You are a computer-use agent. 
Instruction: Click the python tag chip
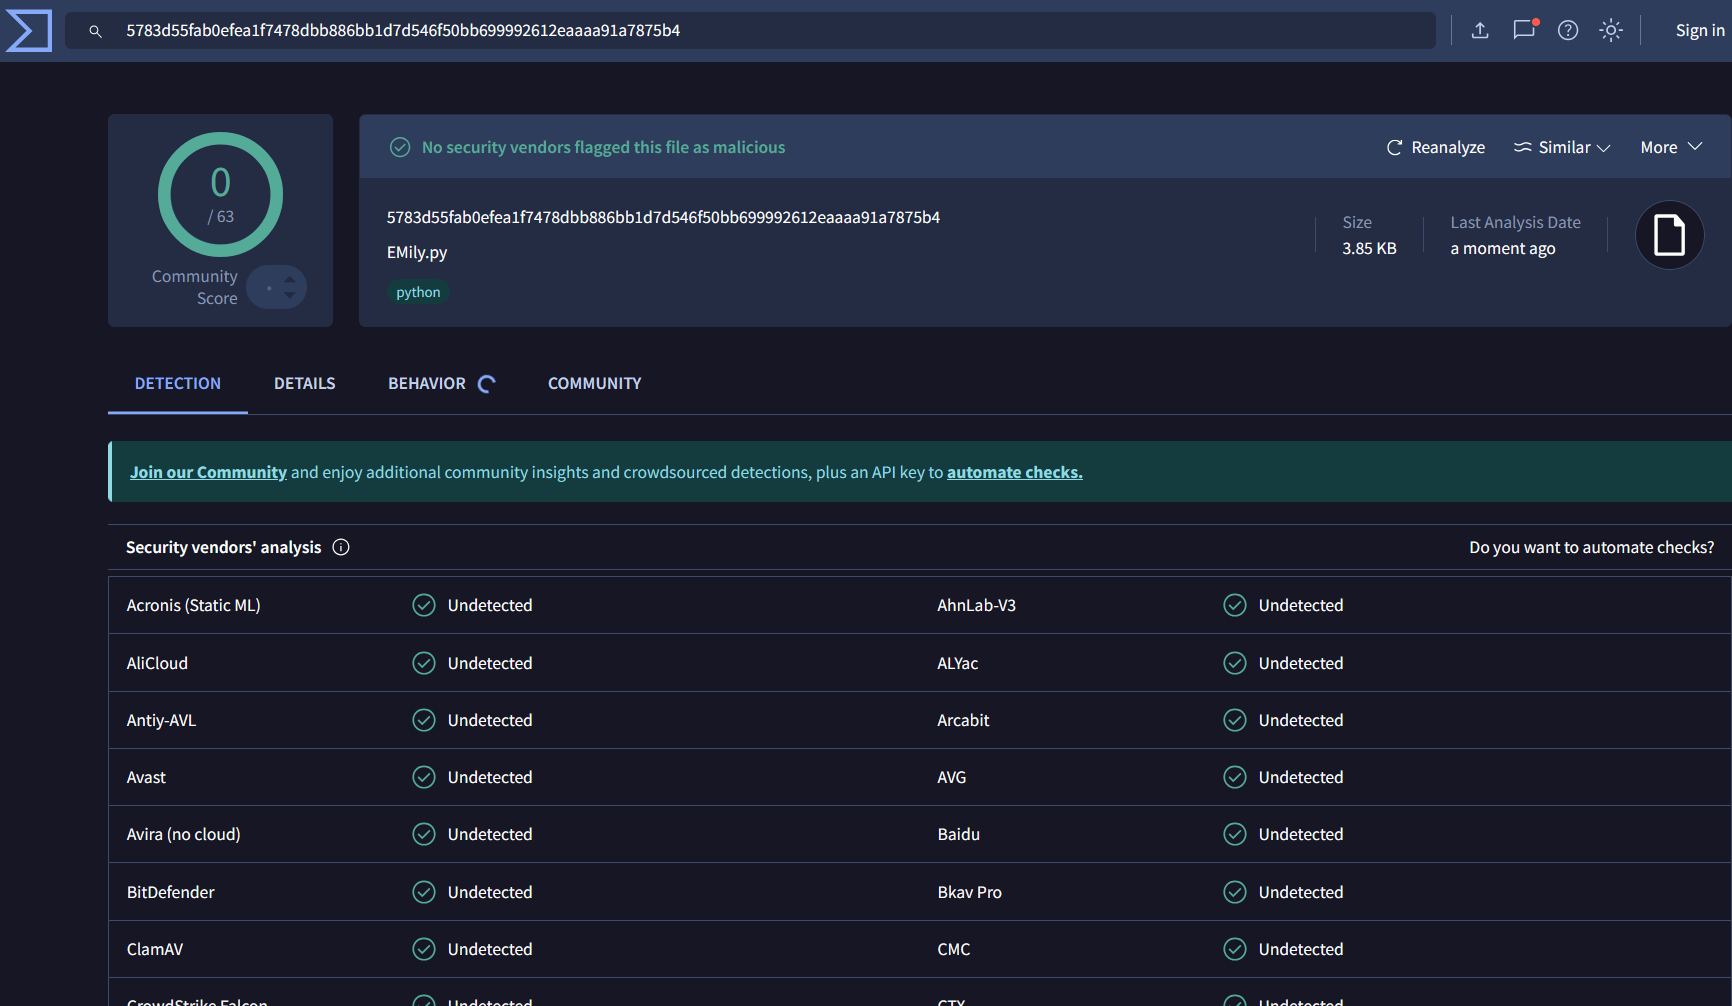click(x=418, y=292)
